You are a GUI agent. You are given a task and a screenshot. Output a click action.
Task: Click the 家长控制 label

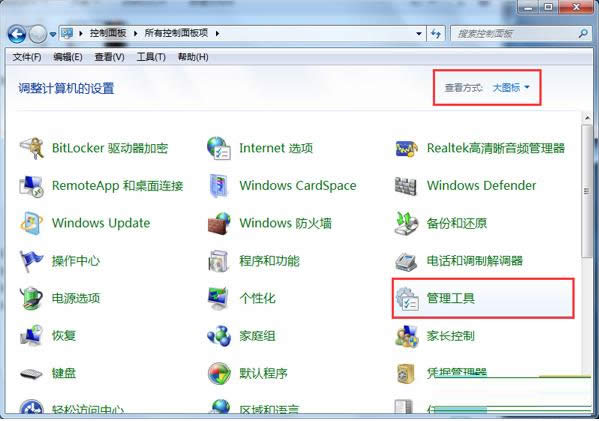pyautogui.click(x=450, y=336)
